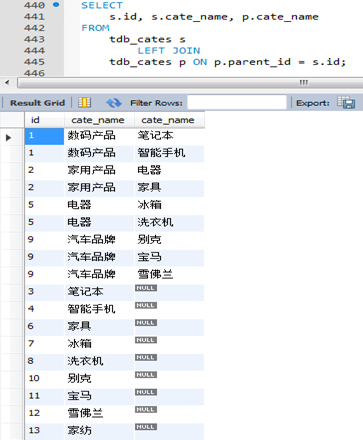This screenshot has width=363, height=440.
Task: Select the NULL cell in row id 4
Action: click(169, 310)
